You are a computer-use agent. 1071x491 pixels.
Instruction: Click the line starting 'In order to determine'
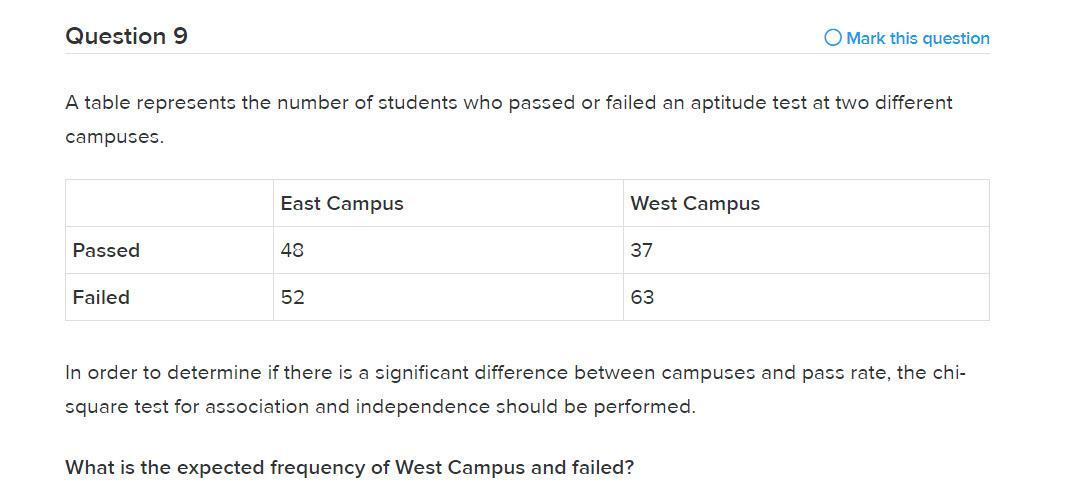point(514,373)
